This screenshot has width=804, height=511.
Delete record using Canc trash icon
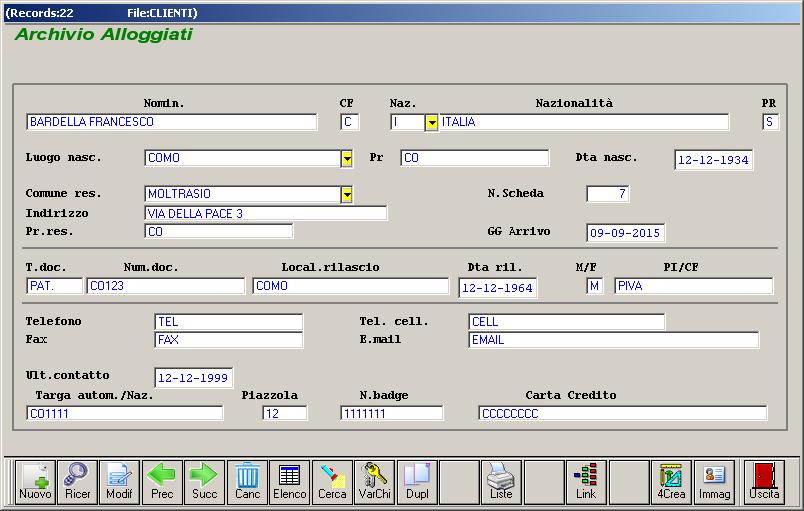coord(247,482)
